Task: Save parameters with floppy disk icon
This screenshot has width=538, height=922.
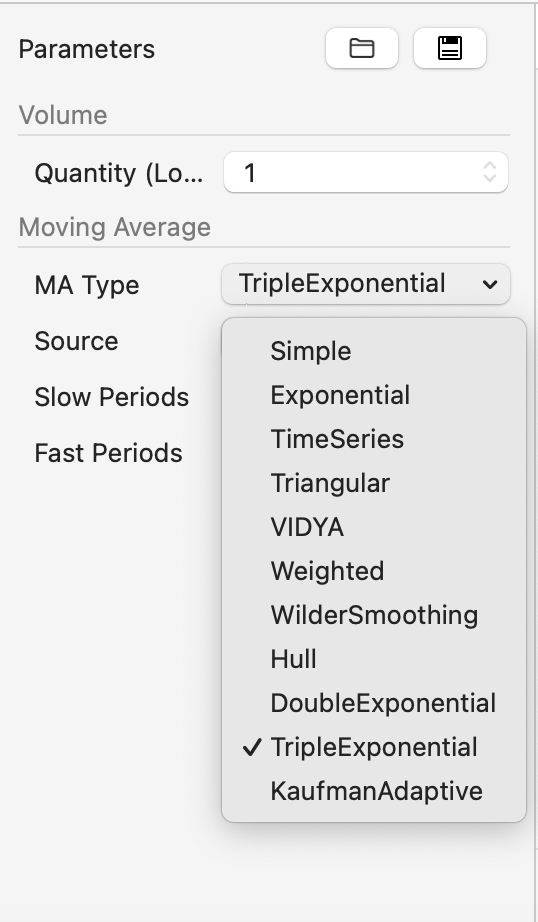Action: [450, 48]
